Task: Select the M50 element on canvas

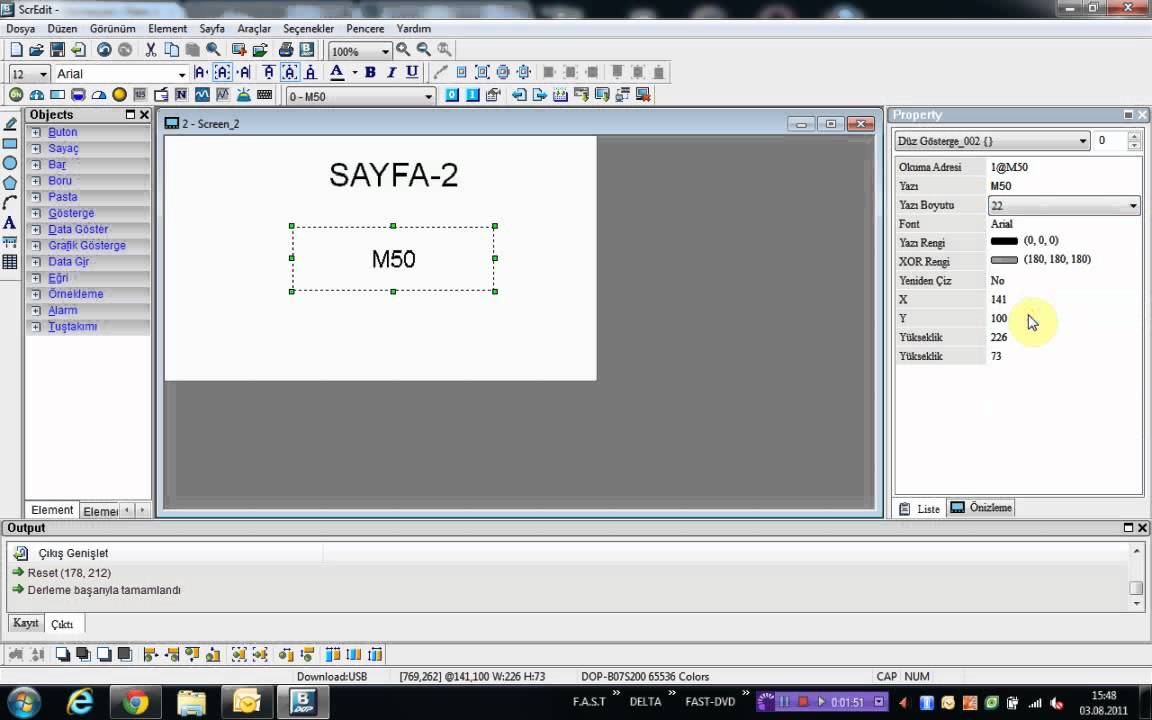Action: [x=393, y=259]
